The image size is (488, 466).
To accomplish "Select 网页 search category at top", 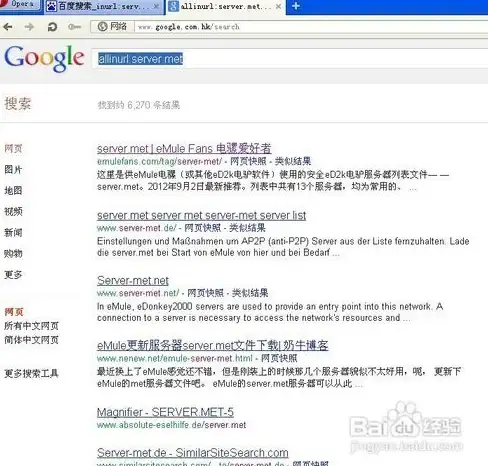I will (x=13, y=148).
